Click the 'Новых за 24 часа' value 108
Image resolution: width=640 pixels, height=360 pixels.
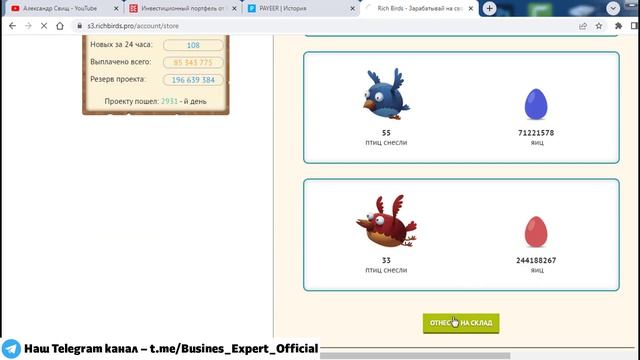(193, 45)
